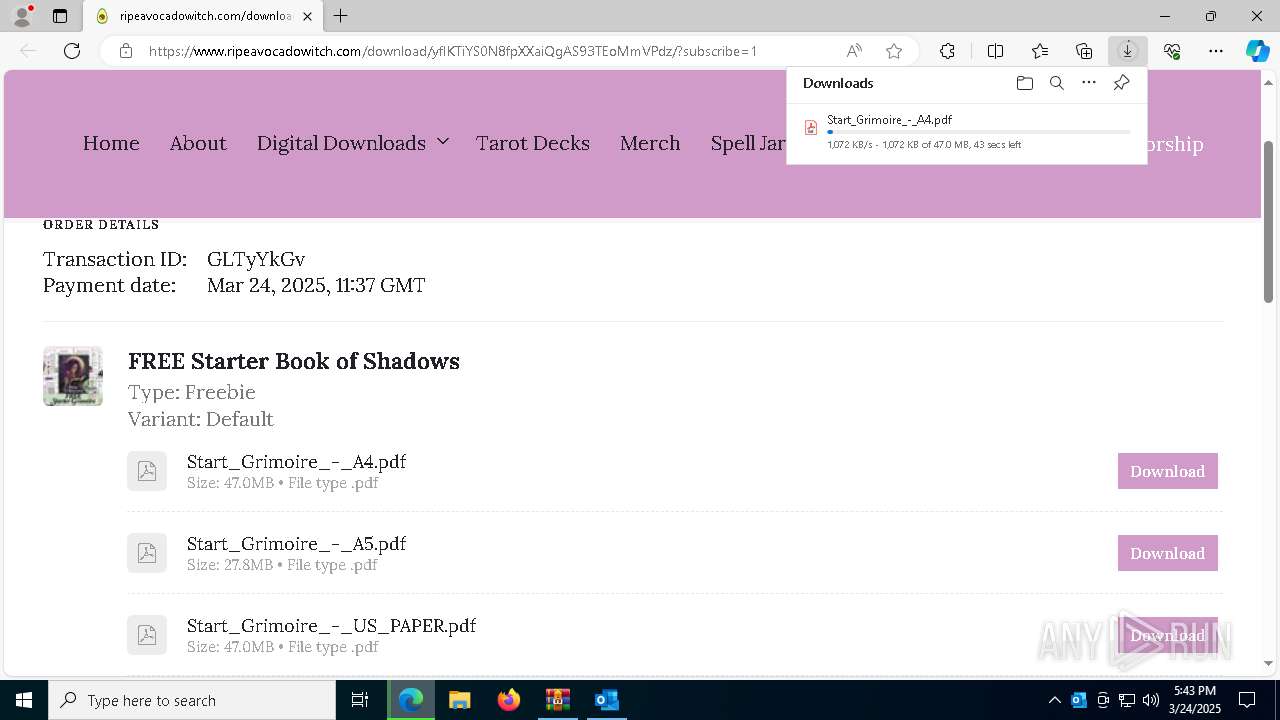This screenshot has width=1280, height=720.
Task: Download Start_Grimoire_-_A5.pdf
Action: coord(1168,553)
